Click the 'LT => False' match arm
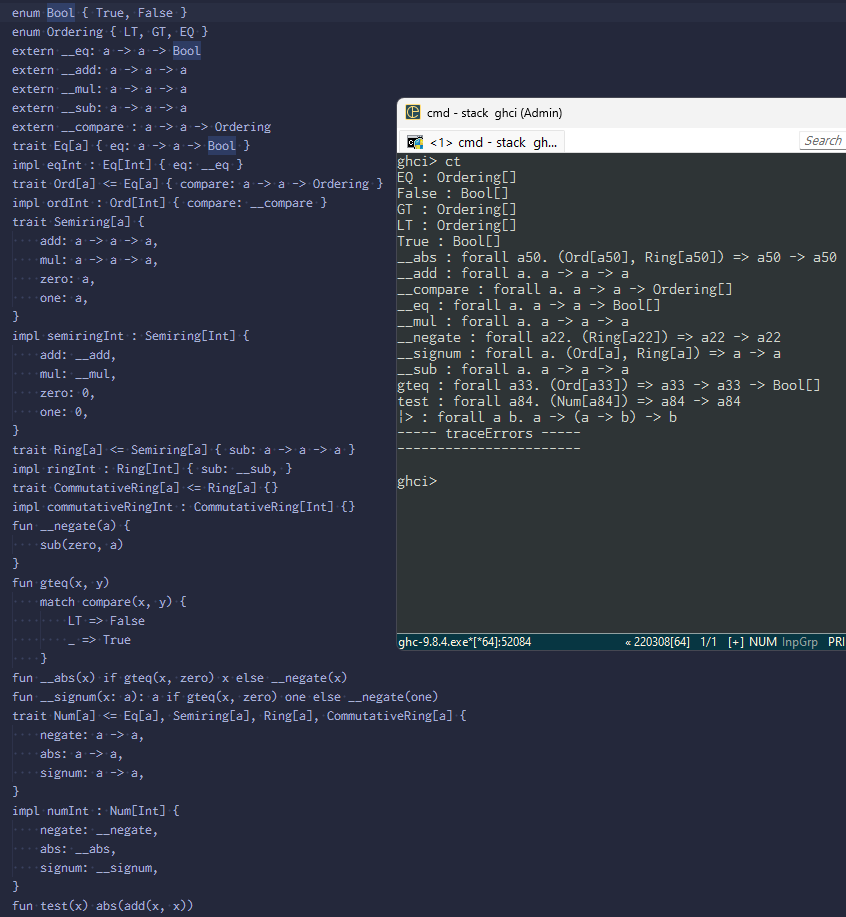This screenshot has height=917, width=846. point(106,621)
